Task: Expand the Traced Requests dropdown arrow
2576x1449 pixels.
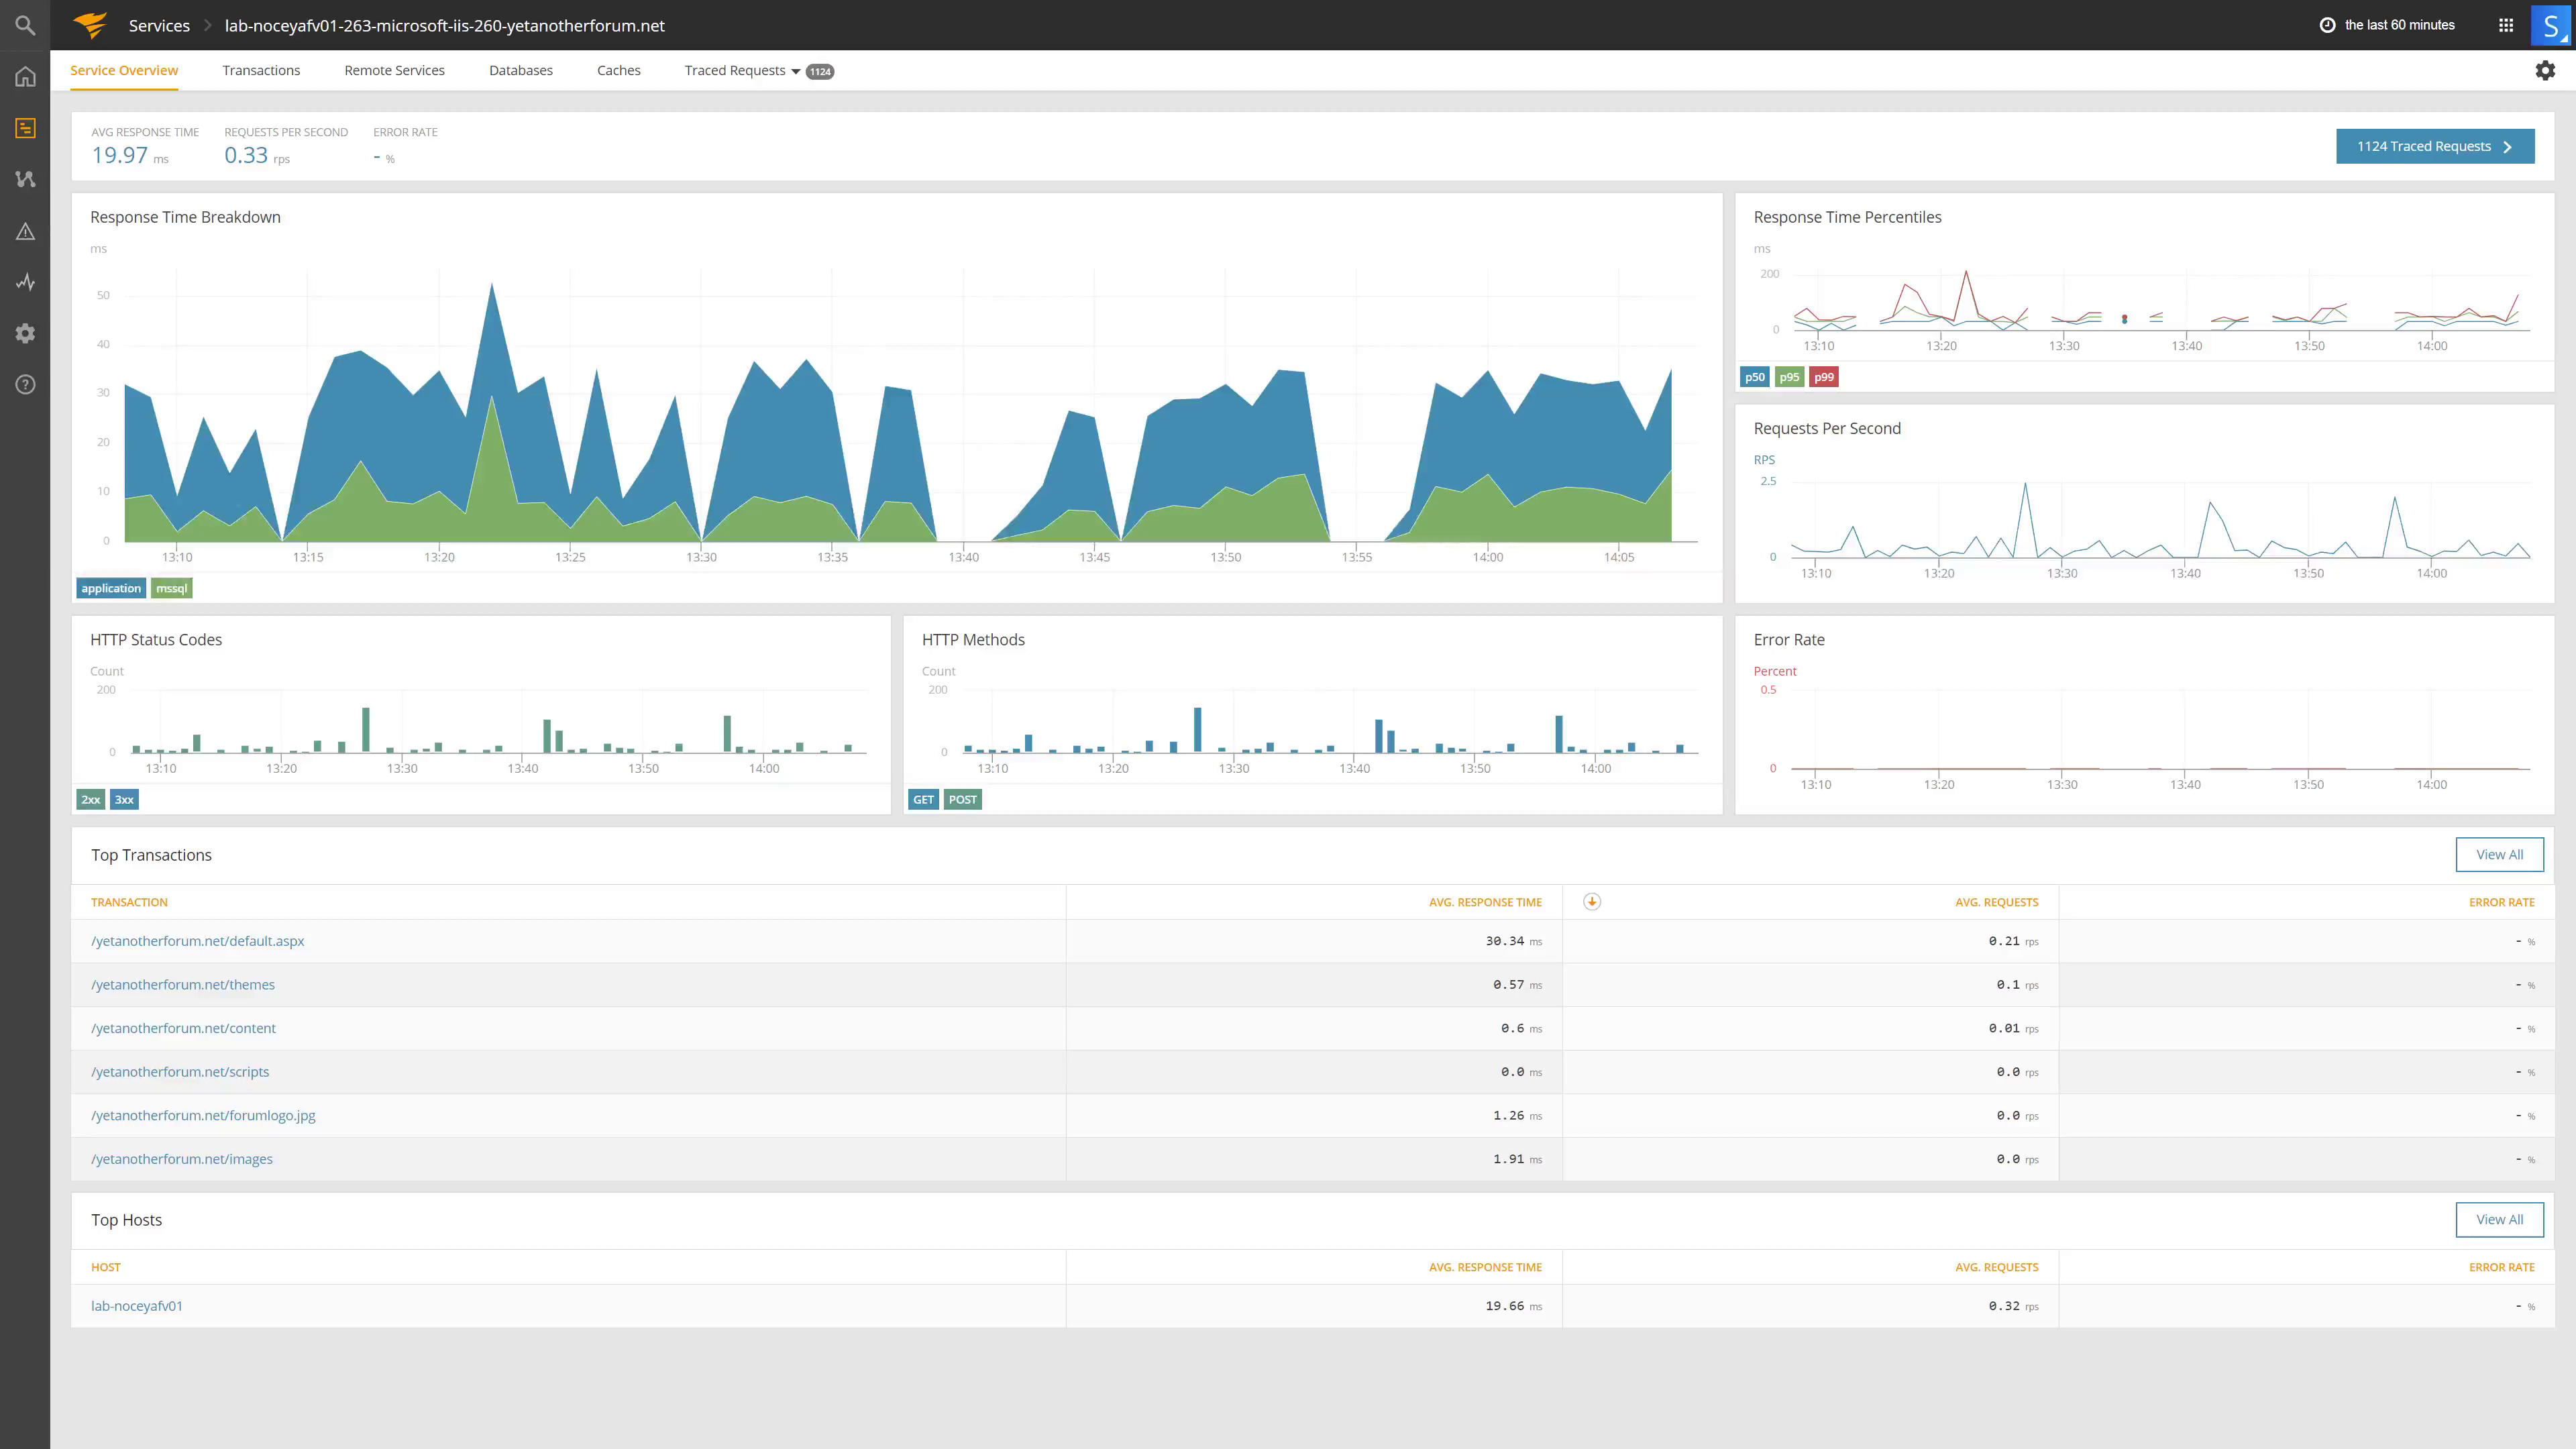Action: pyautogui.click(x=796, y=71)
